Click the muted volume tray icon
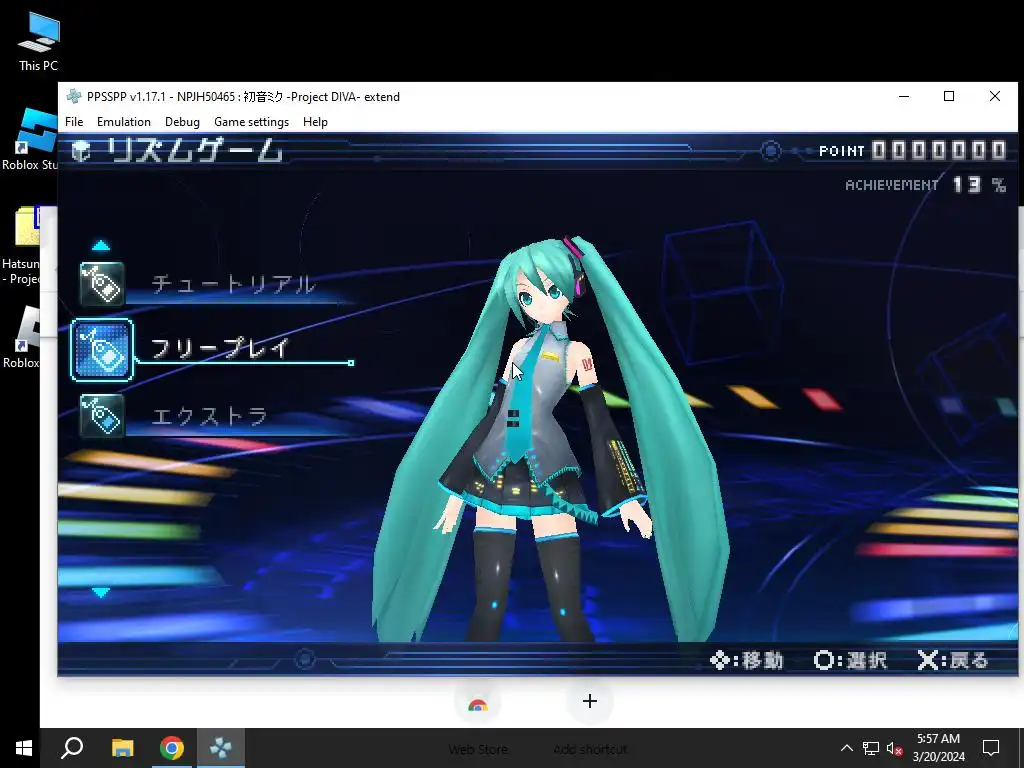The image size is (1024, 768). 895,748
